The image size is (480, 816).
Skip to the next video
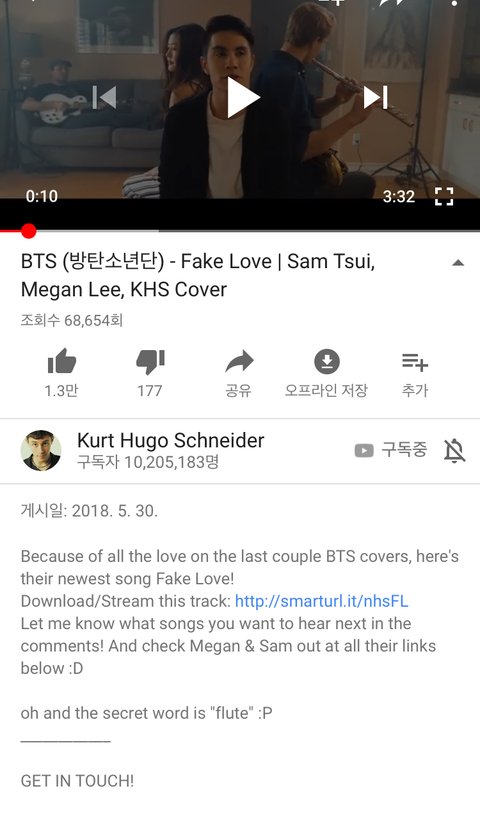coord(376,97)
